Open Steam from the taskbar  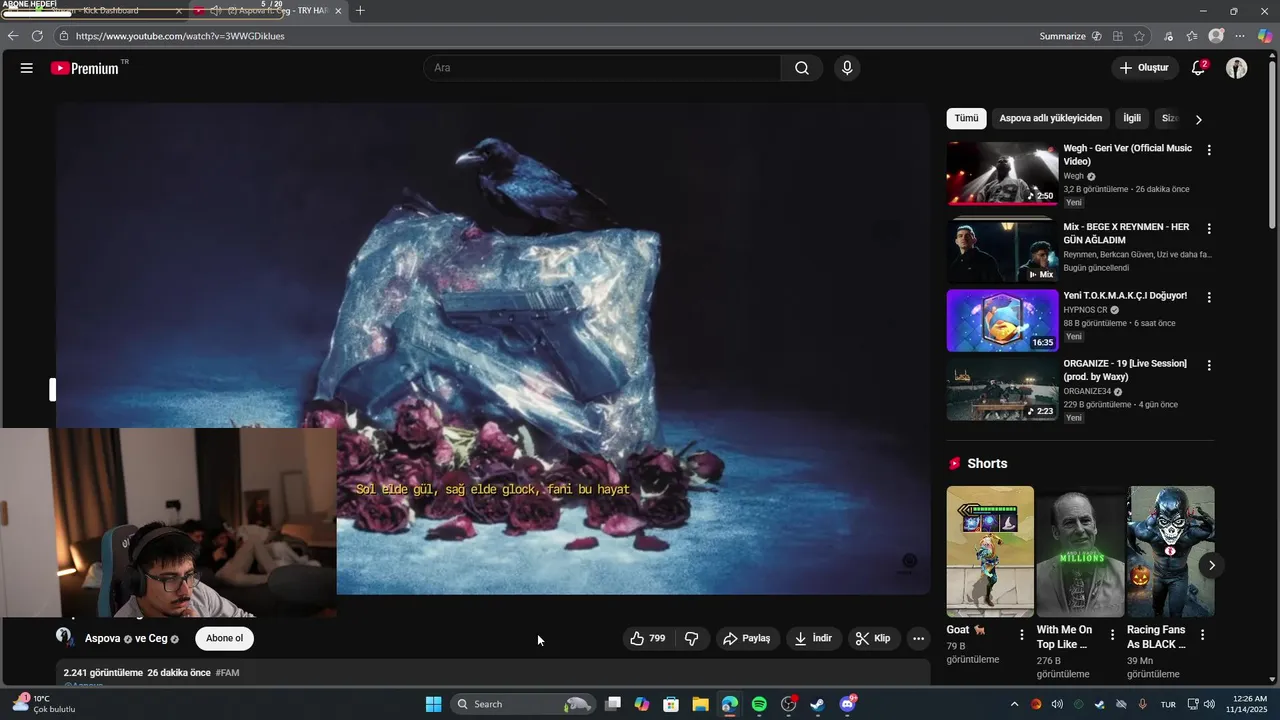(x=817, y=704)
